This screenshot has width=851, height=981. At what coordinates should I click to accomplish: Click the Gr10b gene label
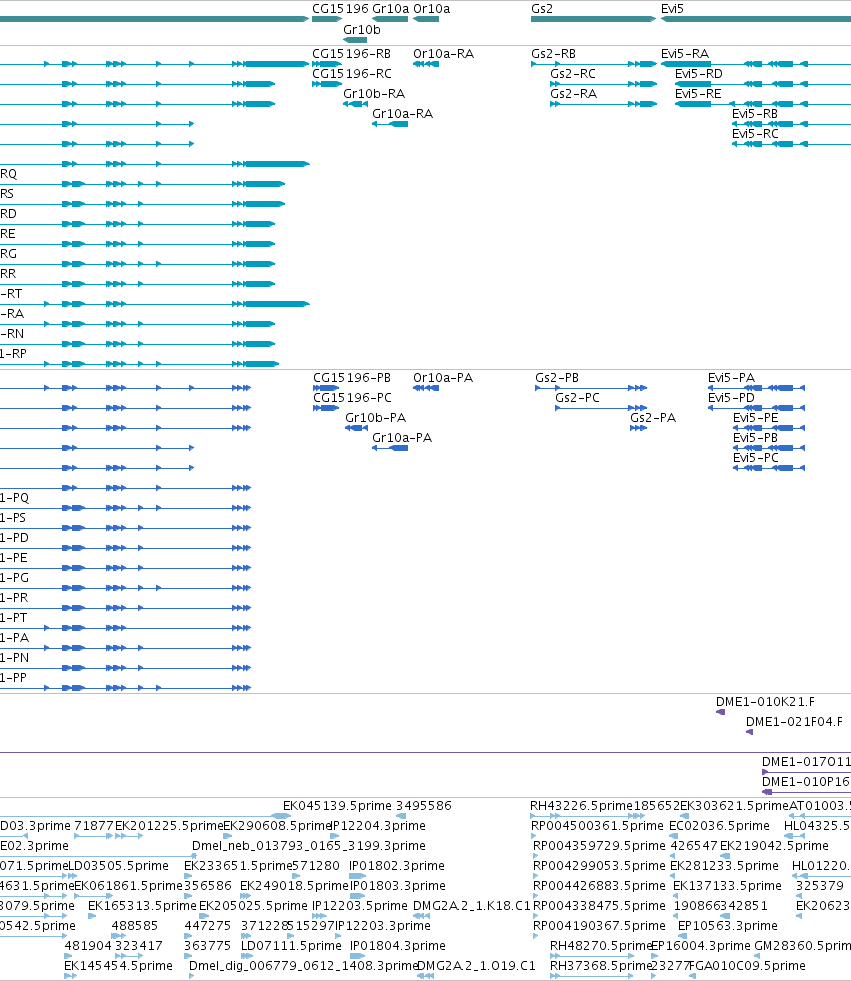point(362,29)
